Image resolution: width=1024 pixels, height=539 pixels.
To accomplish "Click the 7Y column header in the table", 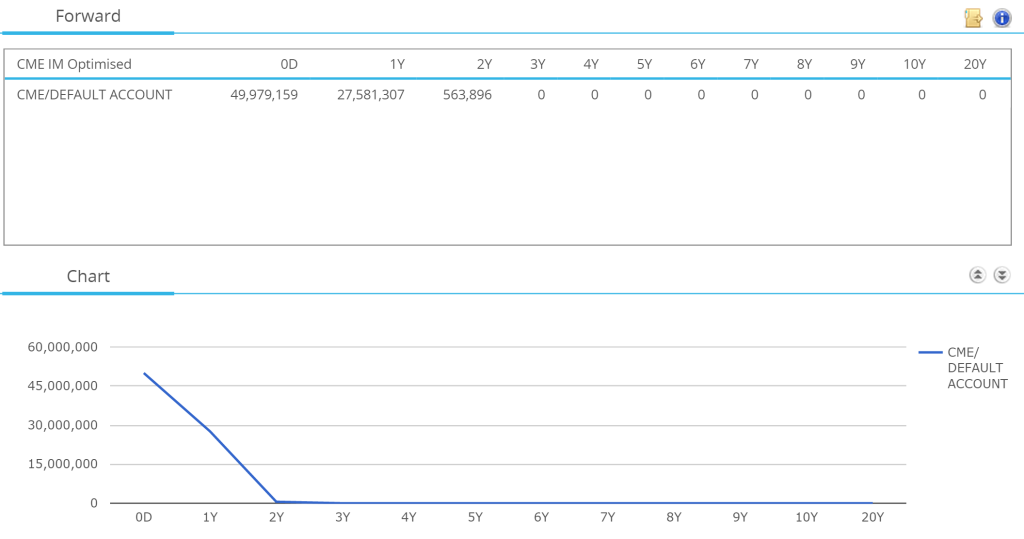I will click(751, 64).
